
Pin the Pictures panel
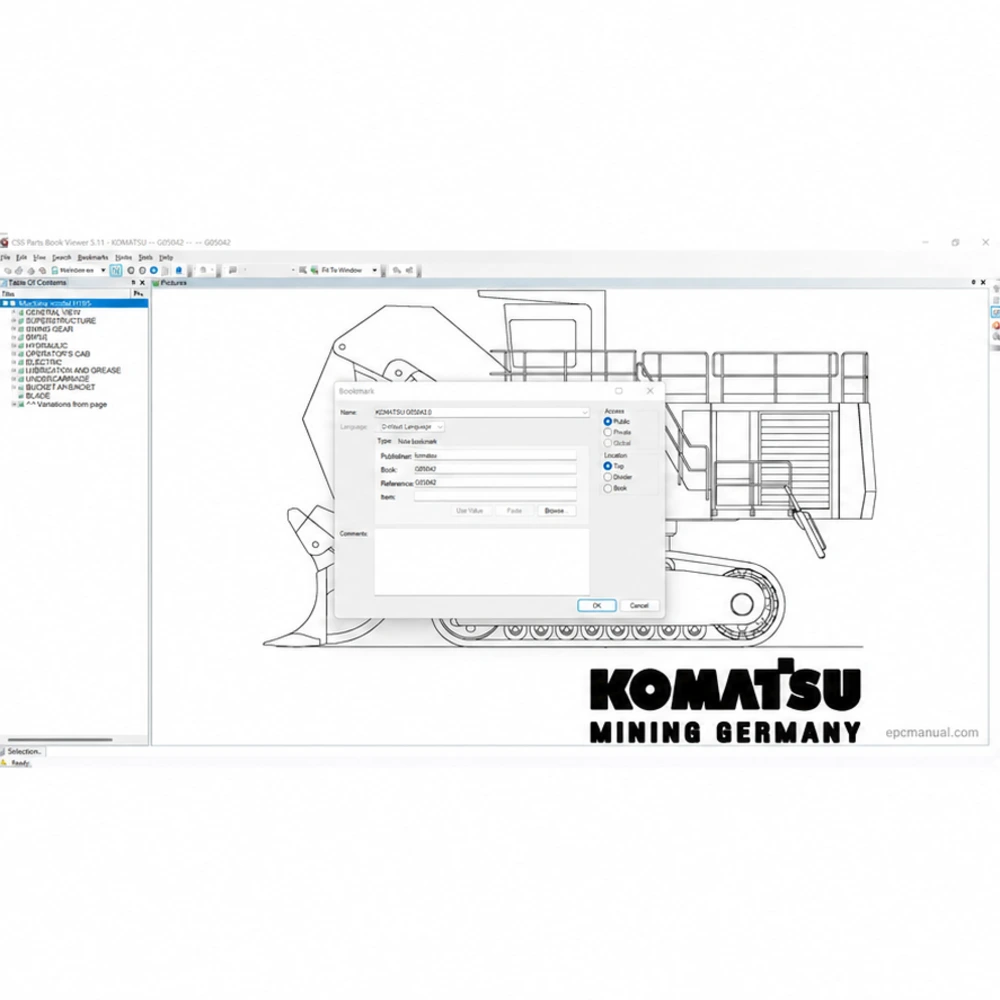click(x=973, y=283)
